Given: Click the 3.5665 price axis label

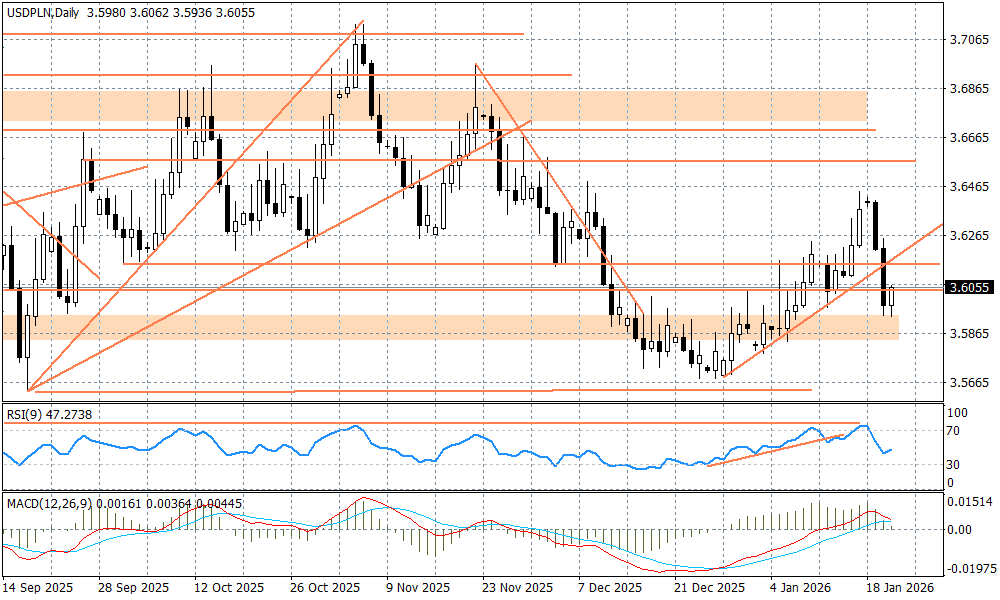Looking at the screenshot, I should 968,382.
